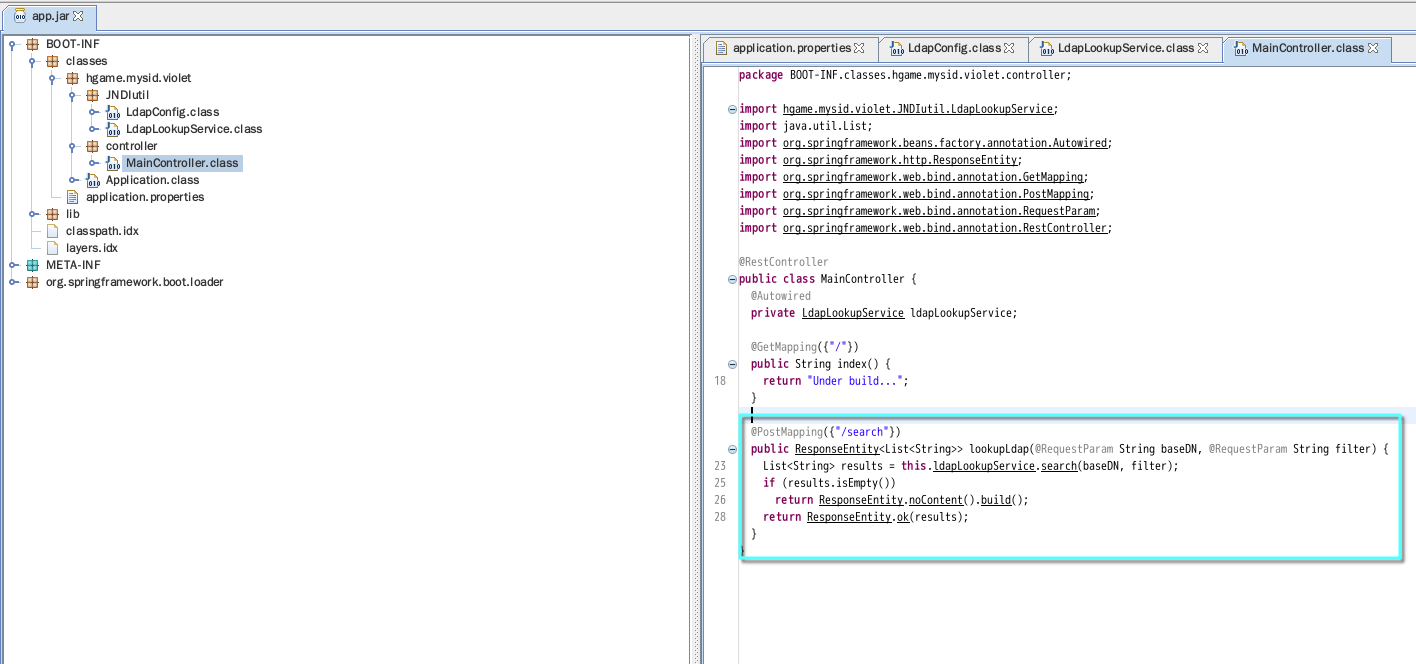The width and height of the screenshot is (1416, 664).
Task: Click the classes package icon
Action: click(53, 61)
